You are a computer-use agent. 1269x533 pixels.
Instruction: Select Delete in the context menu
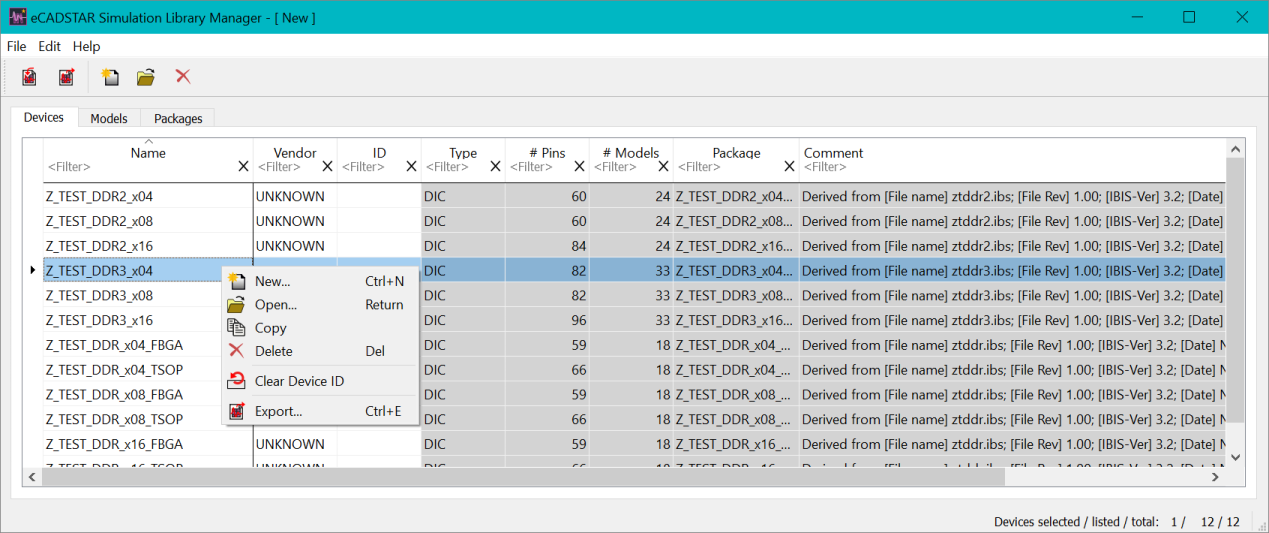[320, 351]
